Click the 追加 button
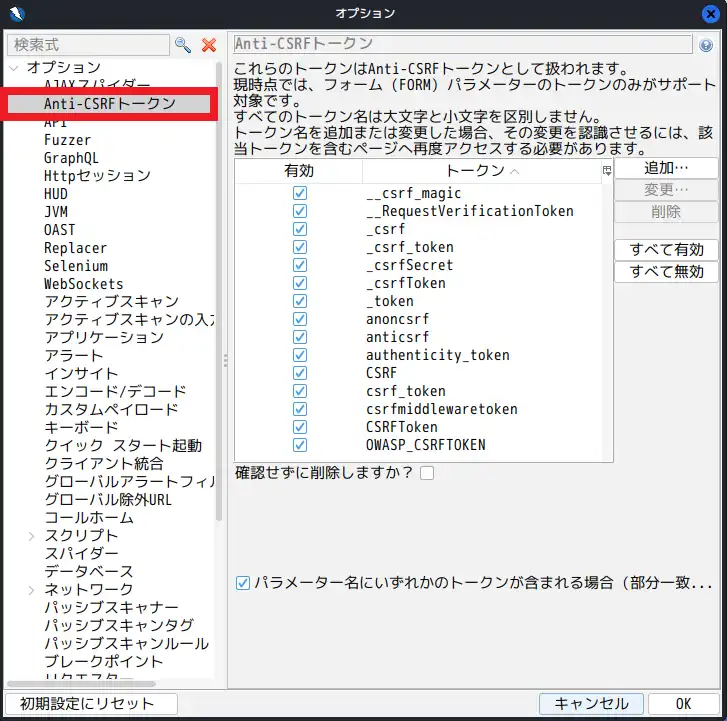This screenshot has width=727, height=721. [x=665, y=168]
